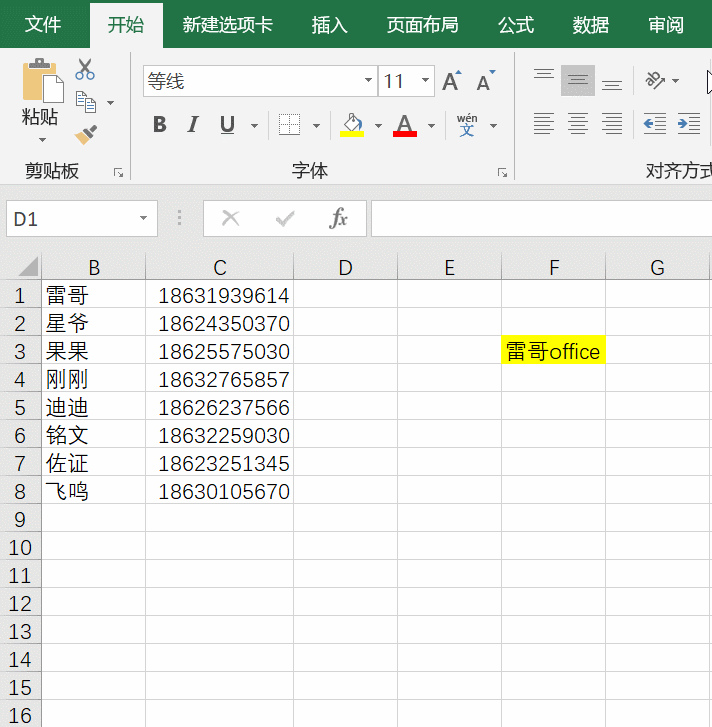This screenshot has height=727, width=712.
Task: Click the fx insert function icon
Action: (x=338, y=218)
